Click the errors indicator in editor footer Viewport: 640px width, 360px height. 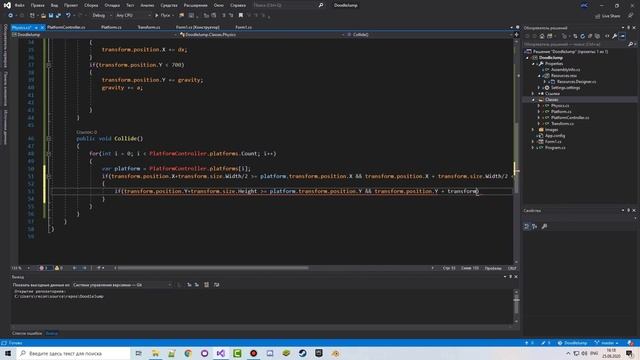pyautogui.click(x=44, y=268)
